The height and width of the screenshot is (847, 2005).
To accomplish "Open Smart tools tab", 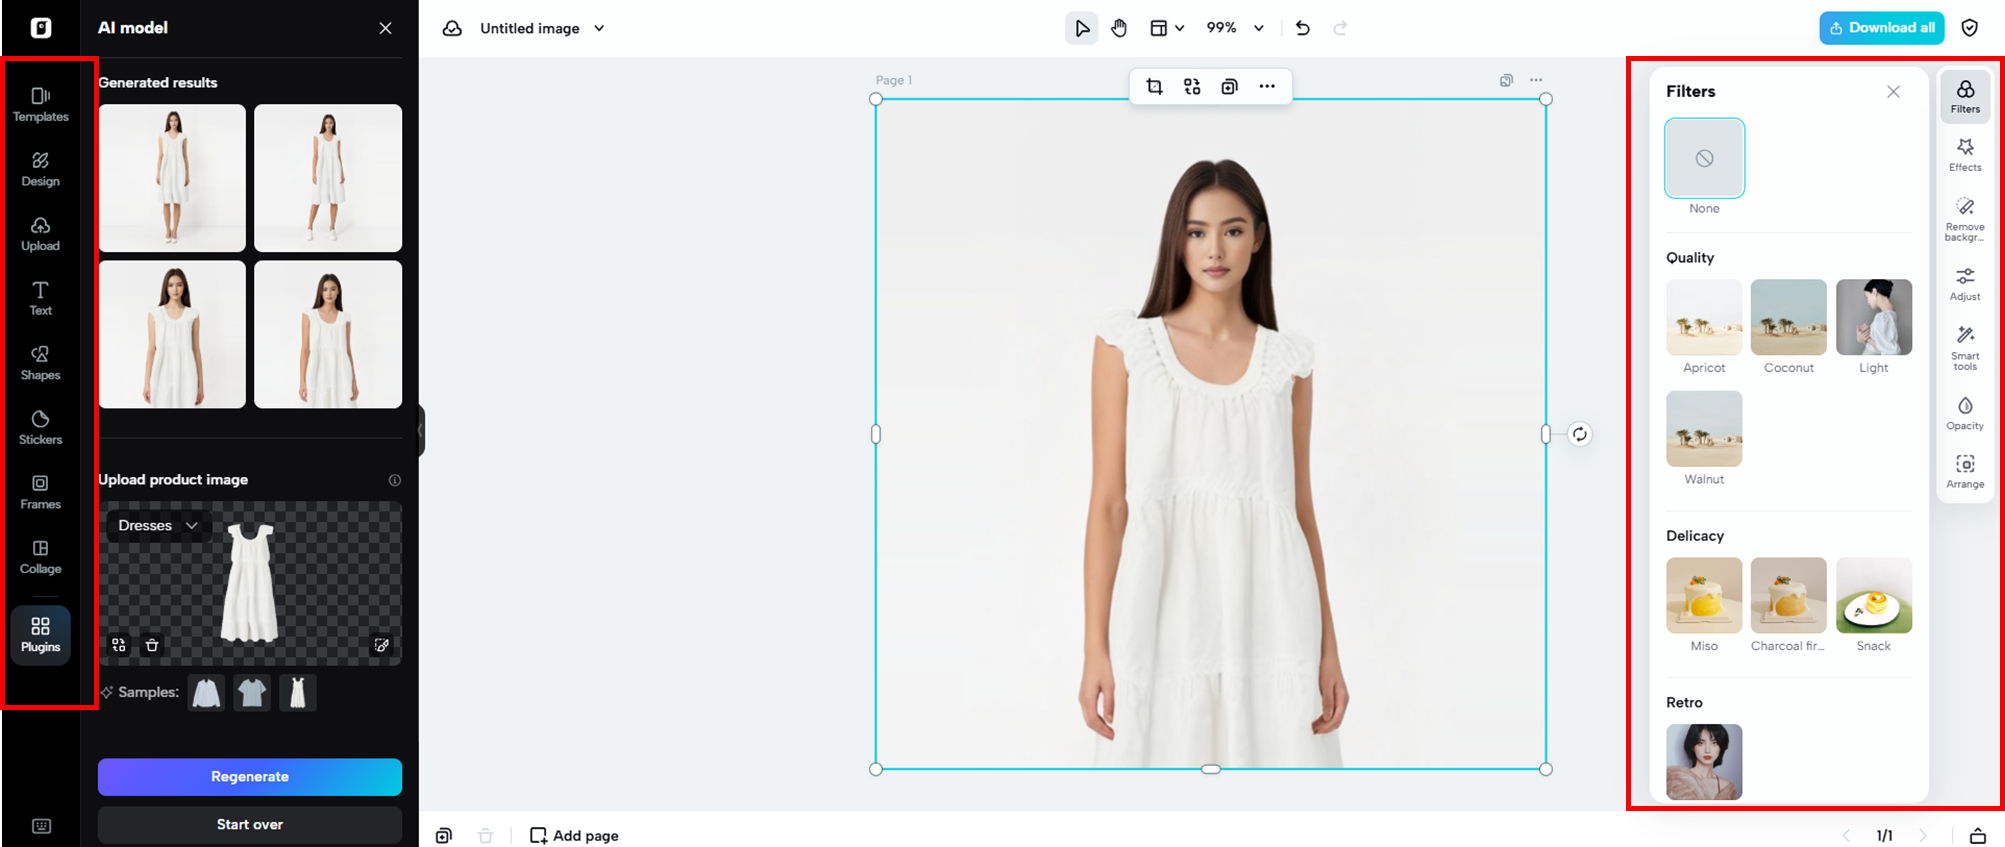I will tap(1965, 348).
